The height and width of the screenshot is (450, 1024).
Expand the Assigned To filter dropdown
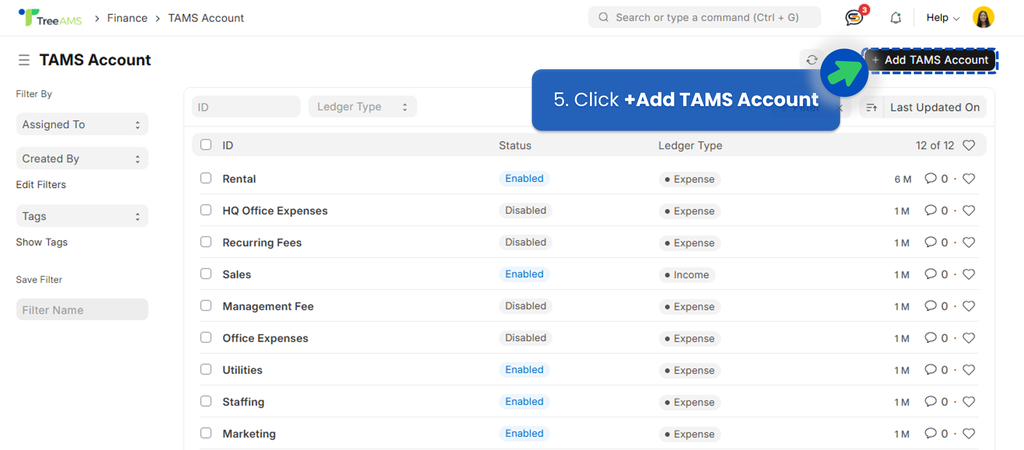pos(82,125)
